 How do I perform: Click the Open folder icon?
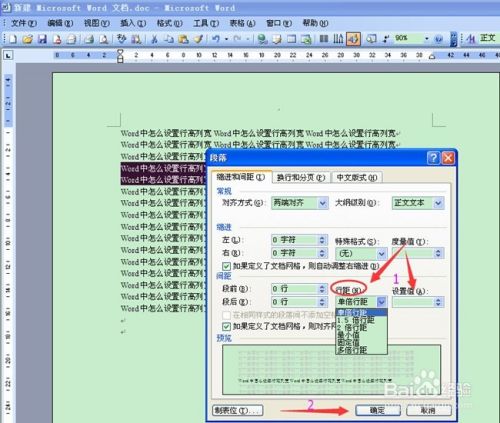pyautogui.click(x=28, y=39)
